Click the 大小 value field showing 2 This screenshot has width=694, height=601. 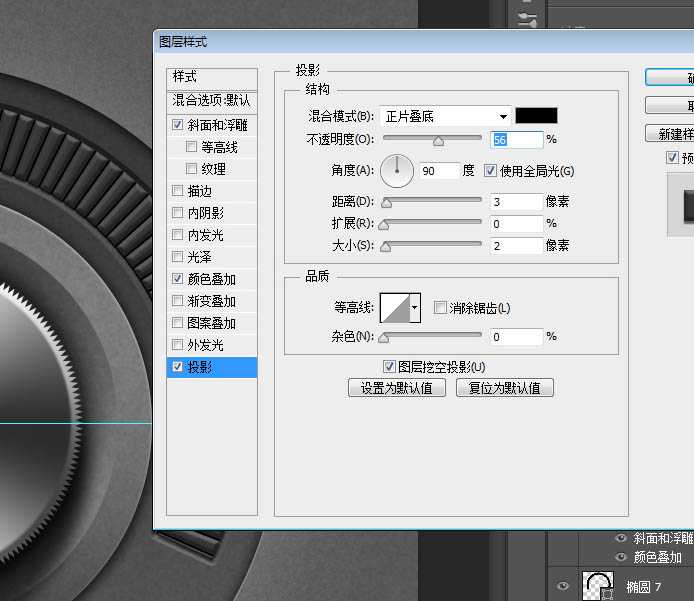pyautogui.click(x=516, y=246)
